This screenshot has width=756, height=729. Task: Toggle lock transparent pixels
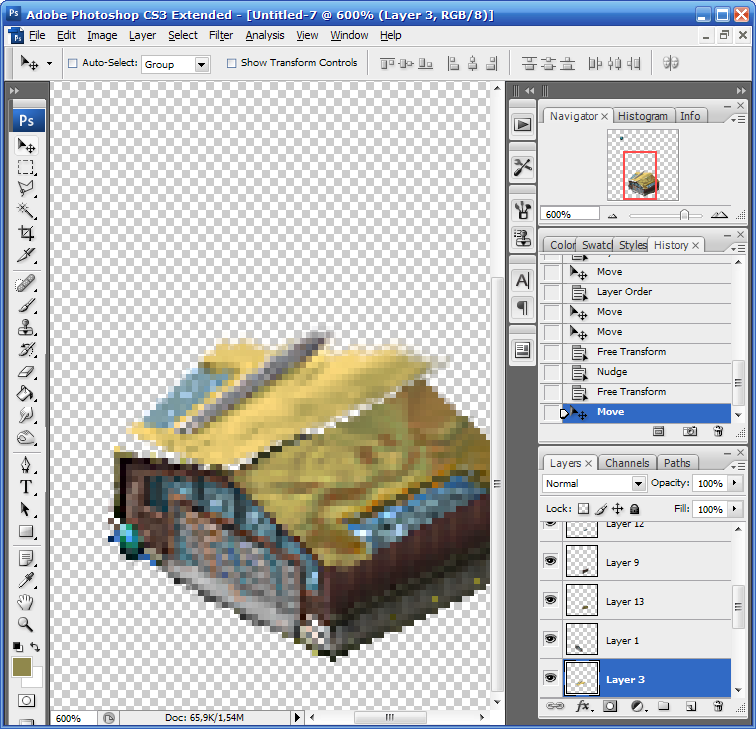(583, 509)
